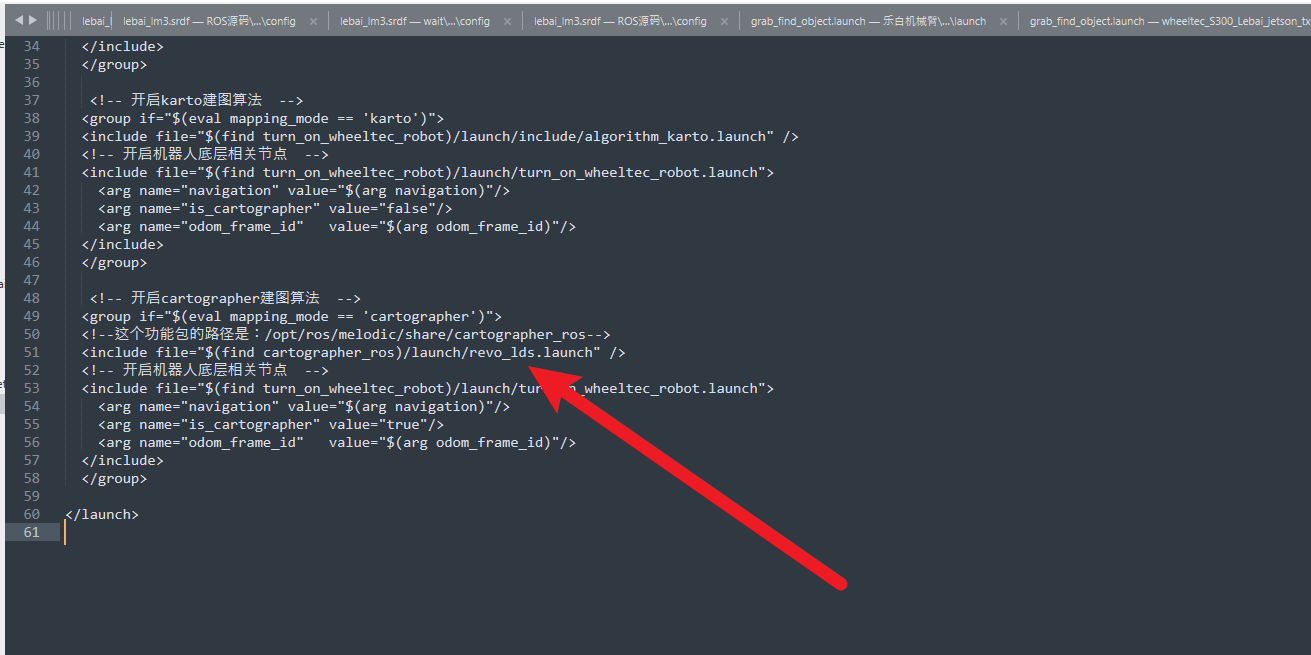Close the "grab_find_object.launch — 乐白机械臂" tab
This screenshot has height=655, width=1311.
(1003, 19)
